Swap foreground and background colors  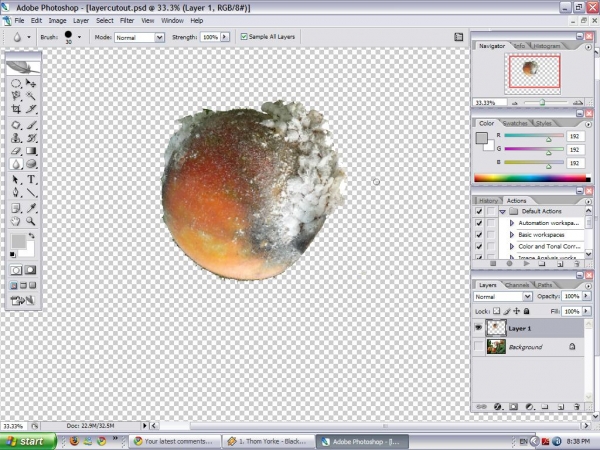point(32,236)
